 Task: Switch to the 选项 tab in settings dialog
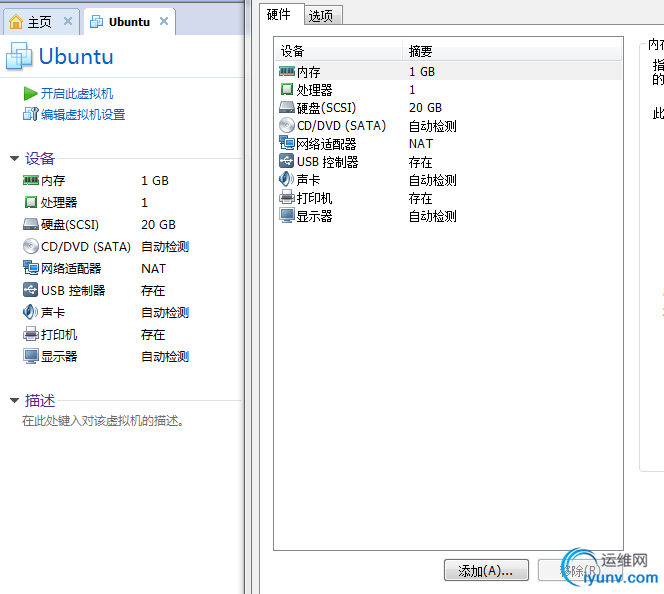(x=321, y=16)
